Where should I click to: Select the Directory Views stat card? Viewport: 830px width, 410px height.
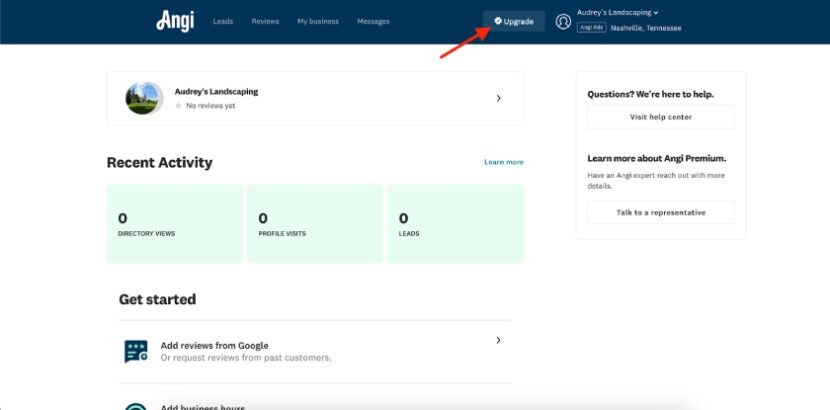point(174,223)
